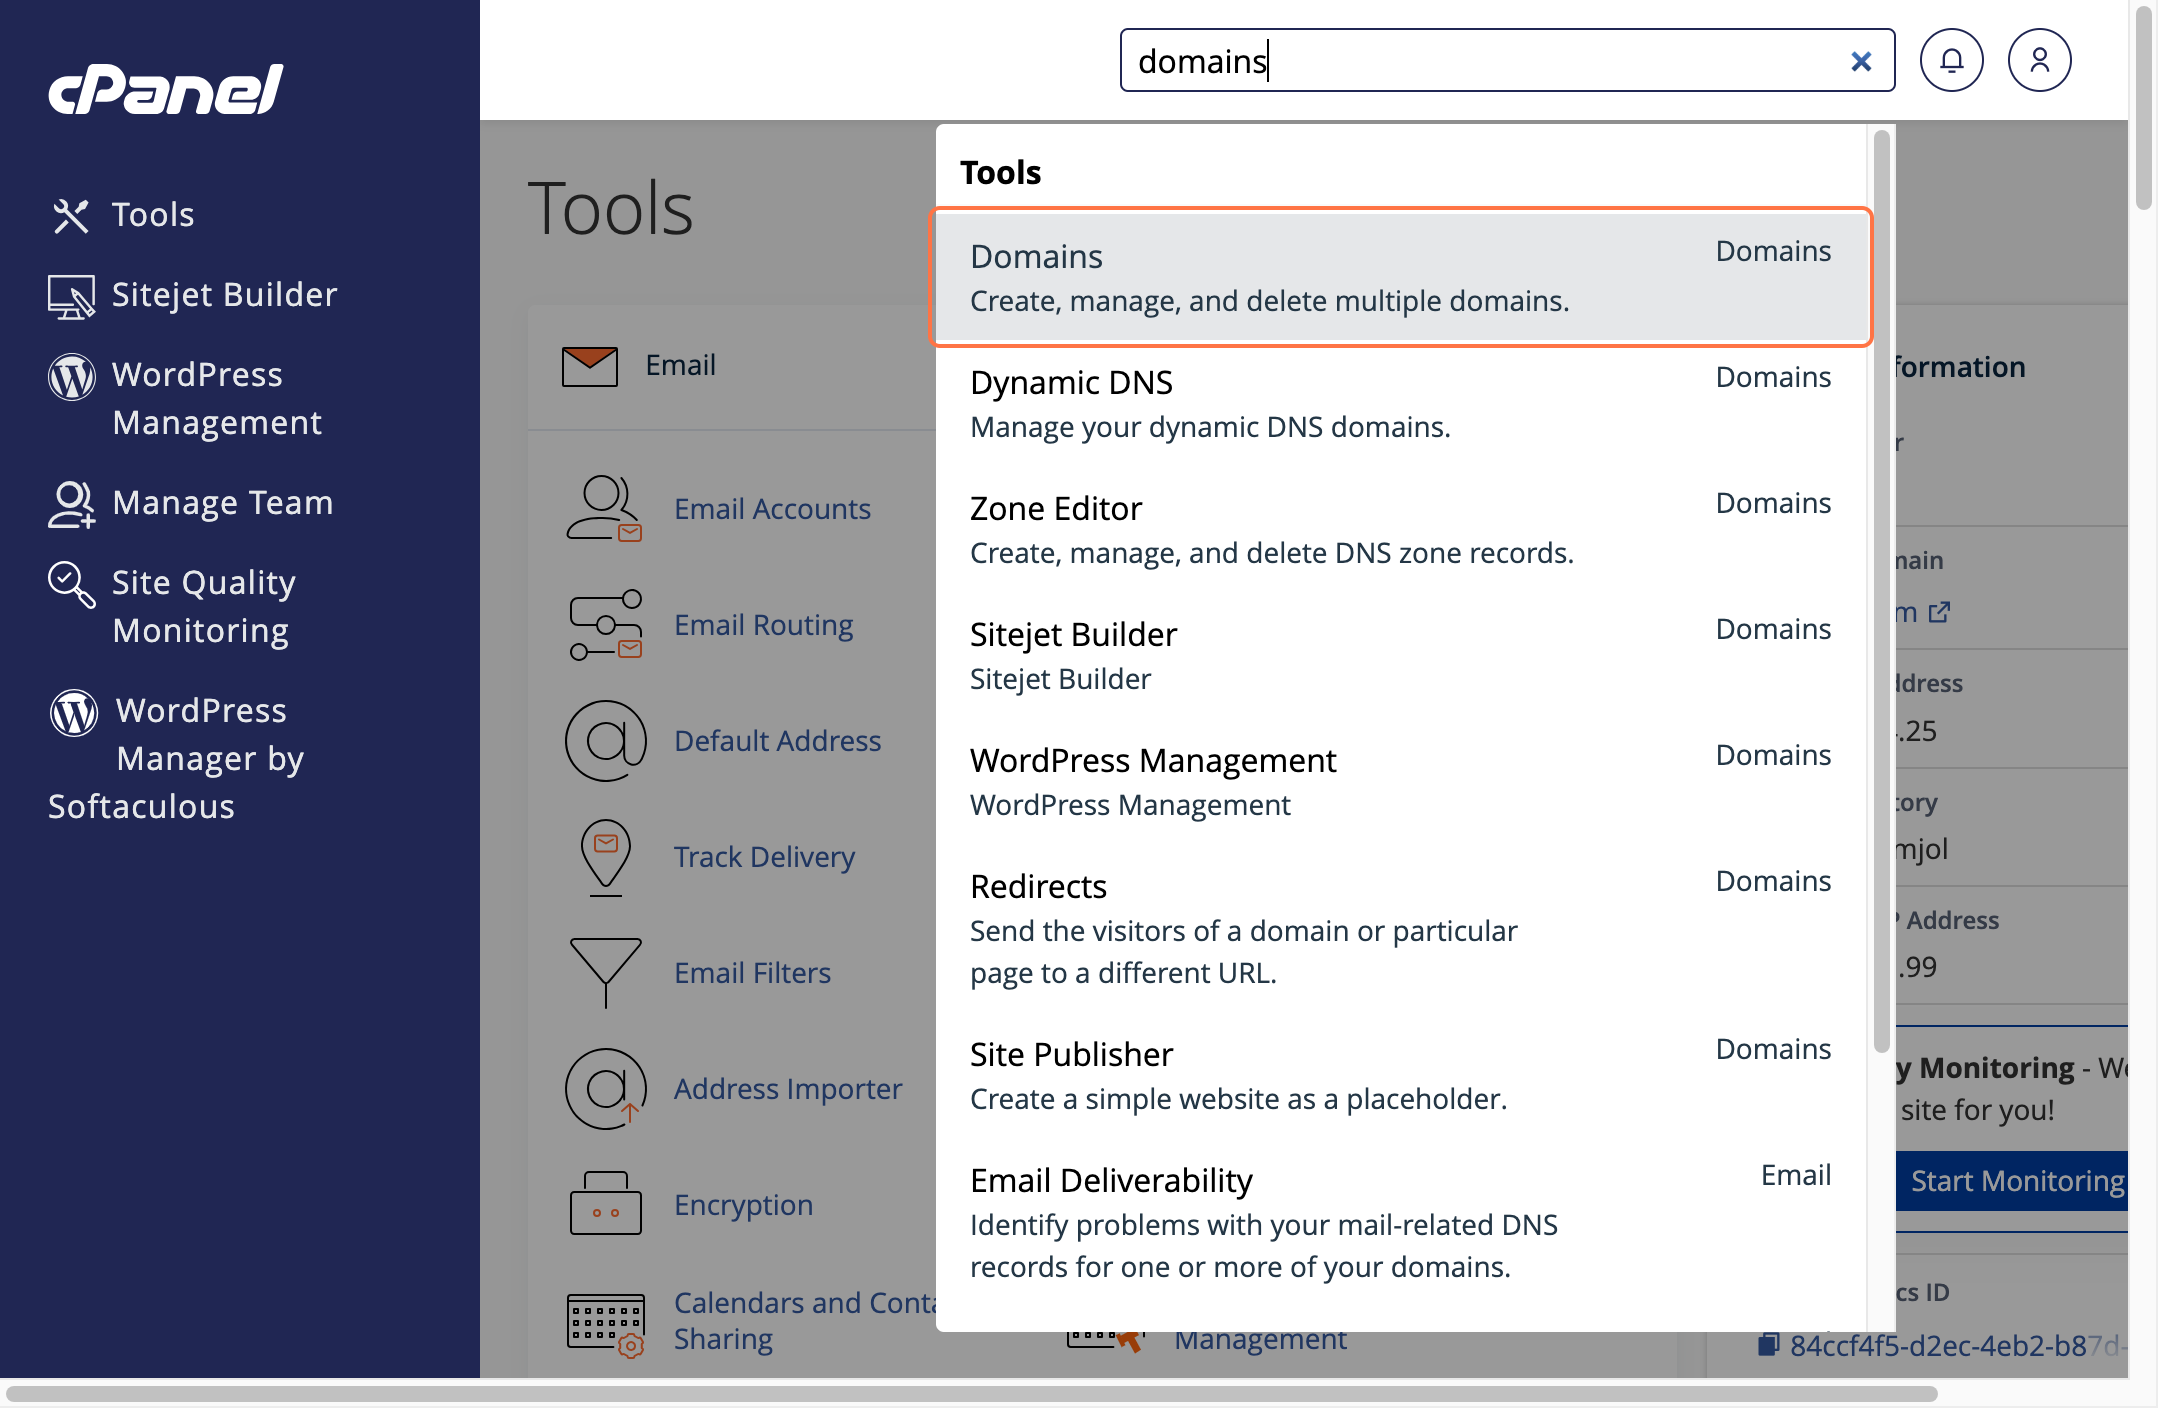Open Encryption link

743,1205
